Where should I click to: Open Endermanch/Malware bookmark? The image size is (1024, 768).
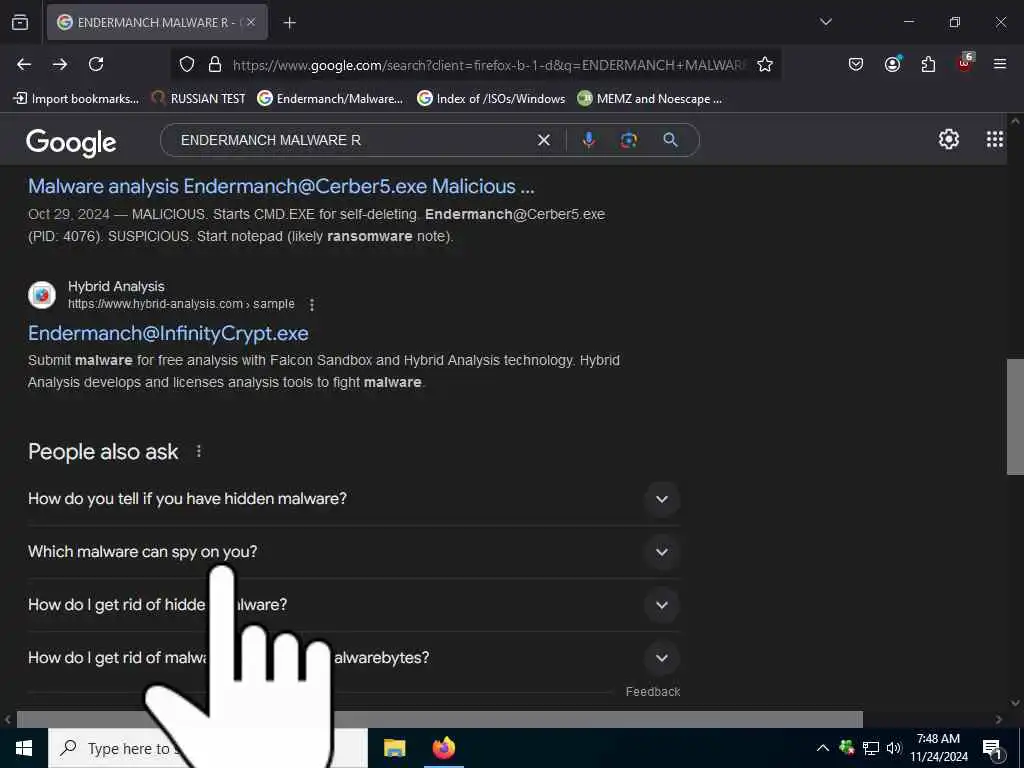(330, 99)
